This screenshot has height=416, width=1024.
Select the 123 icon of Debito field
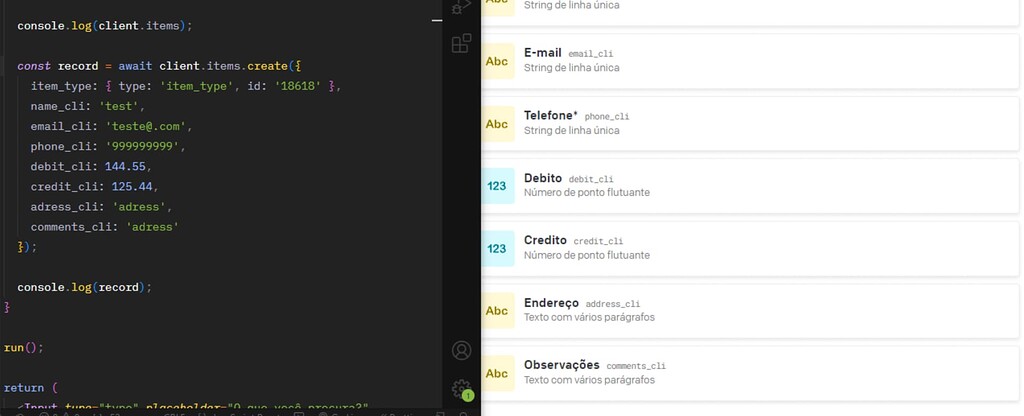tap(497, 186)
